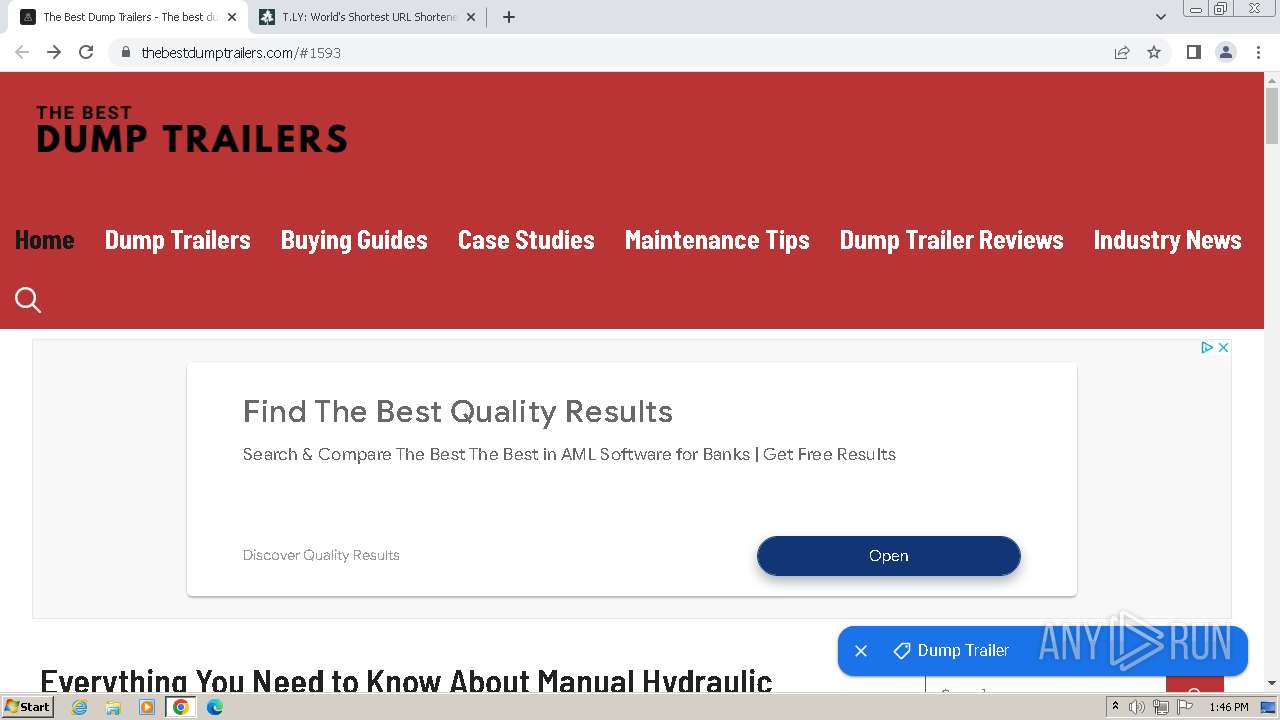Click the Dump Trailer tag chip

pos(952,651)
